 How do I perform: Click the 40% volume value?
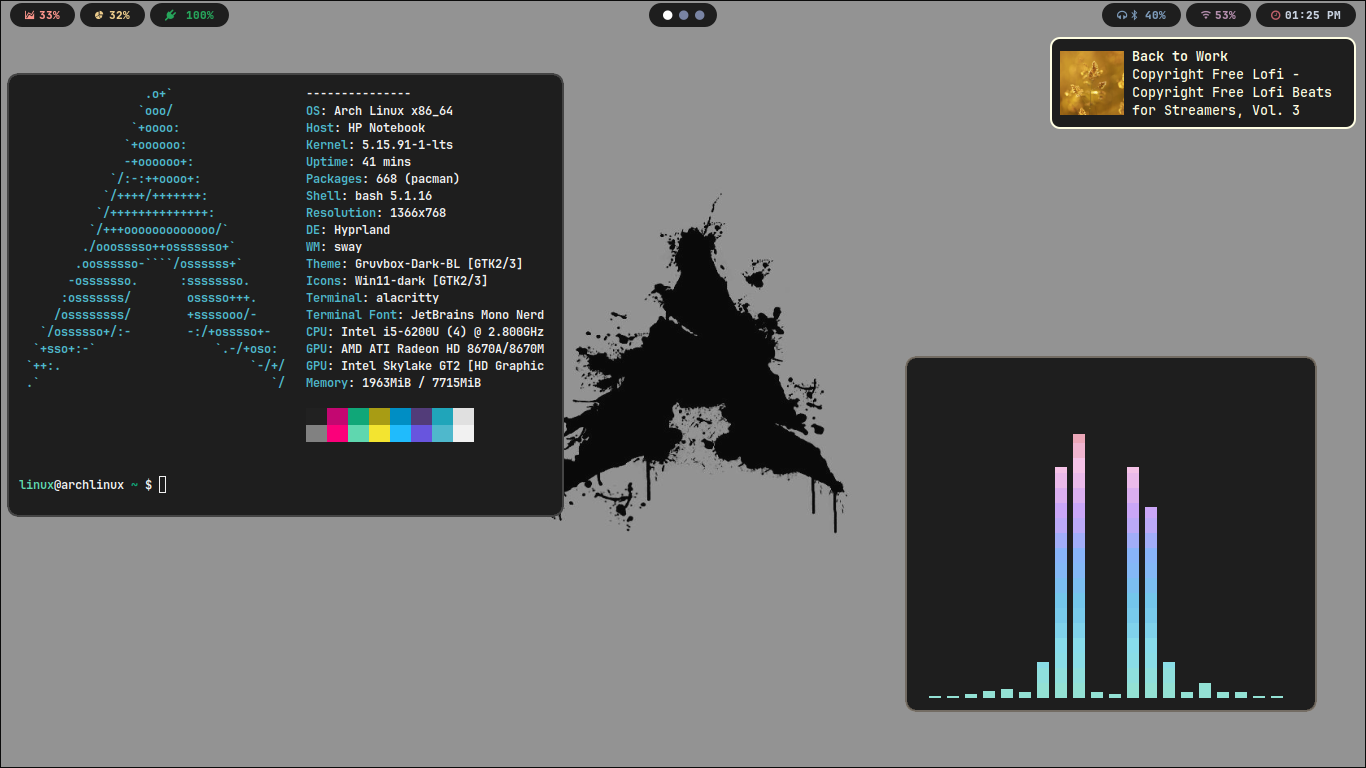click(1155, 15)
